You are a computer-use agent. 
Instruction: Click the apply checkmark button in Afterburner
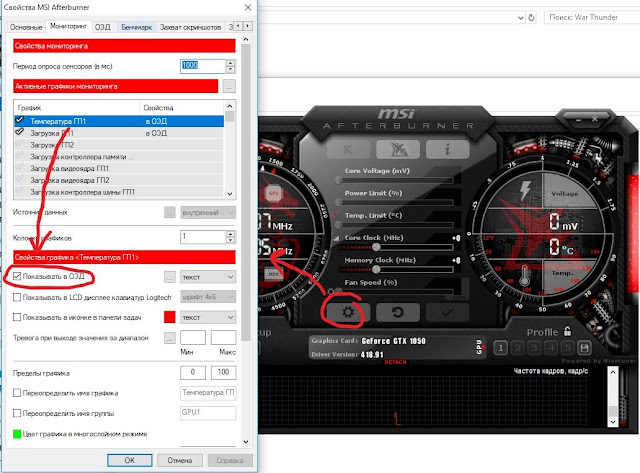(448, 313)
